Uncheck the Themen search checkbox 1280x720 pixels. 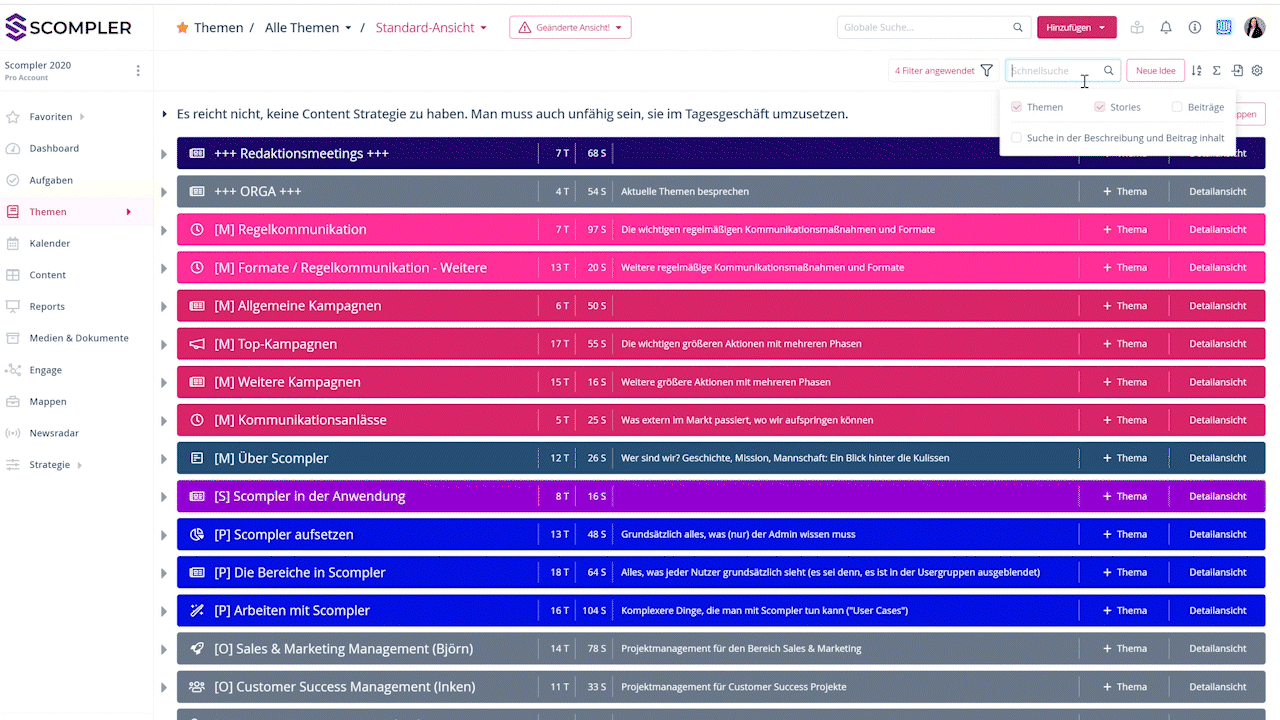pos(1017,107)
